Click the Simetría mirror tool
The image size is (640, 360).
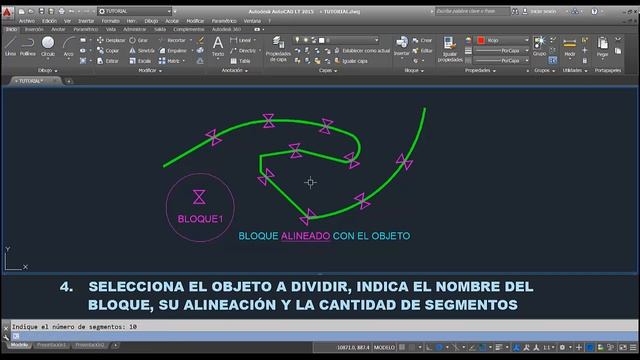click(142, 51)
